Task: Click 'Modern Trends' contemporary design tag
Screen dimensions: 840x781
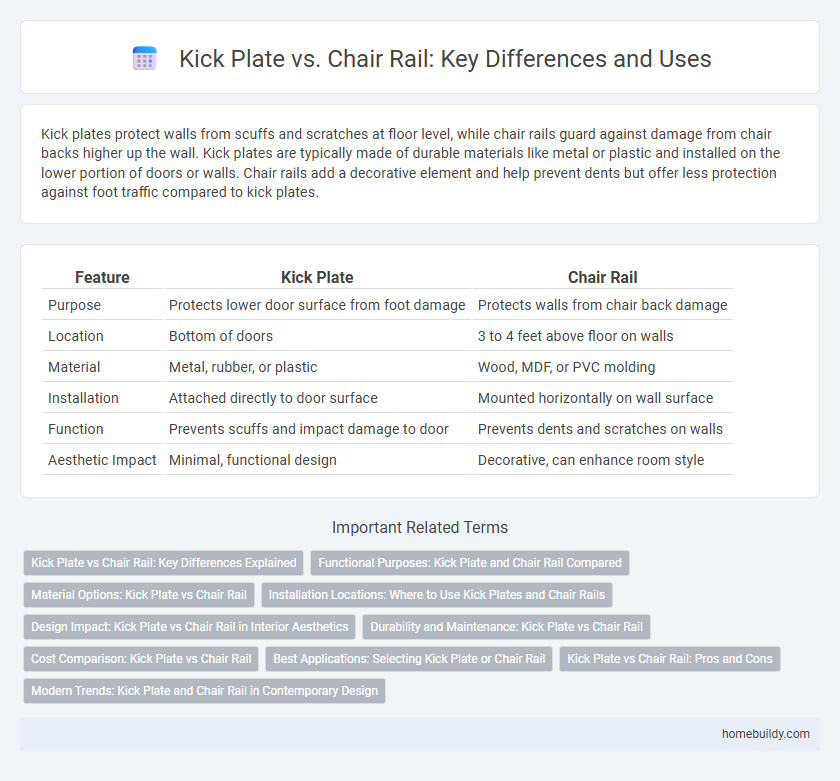Action: (x=204, y=691)
